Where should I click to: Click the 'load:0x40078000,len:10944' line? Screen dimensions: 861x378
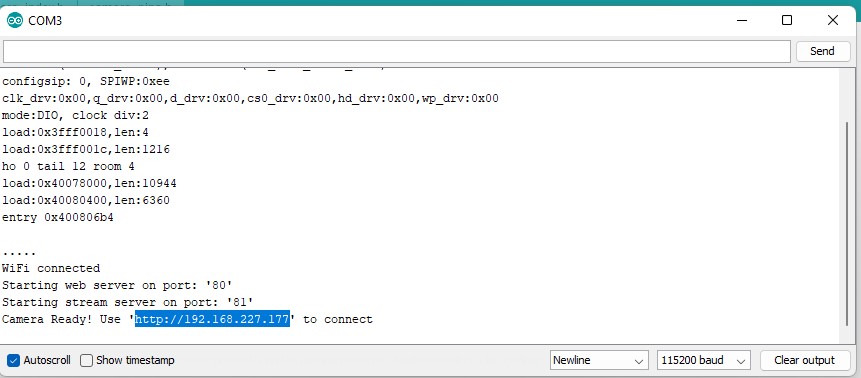pos(89,184)
